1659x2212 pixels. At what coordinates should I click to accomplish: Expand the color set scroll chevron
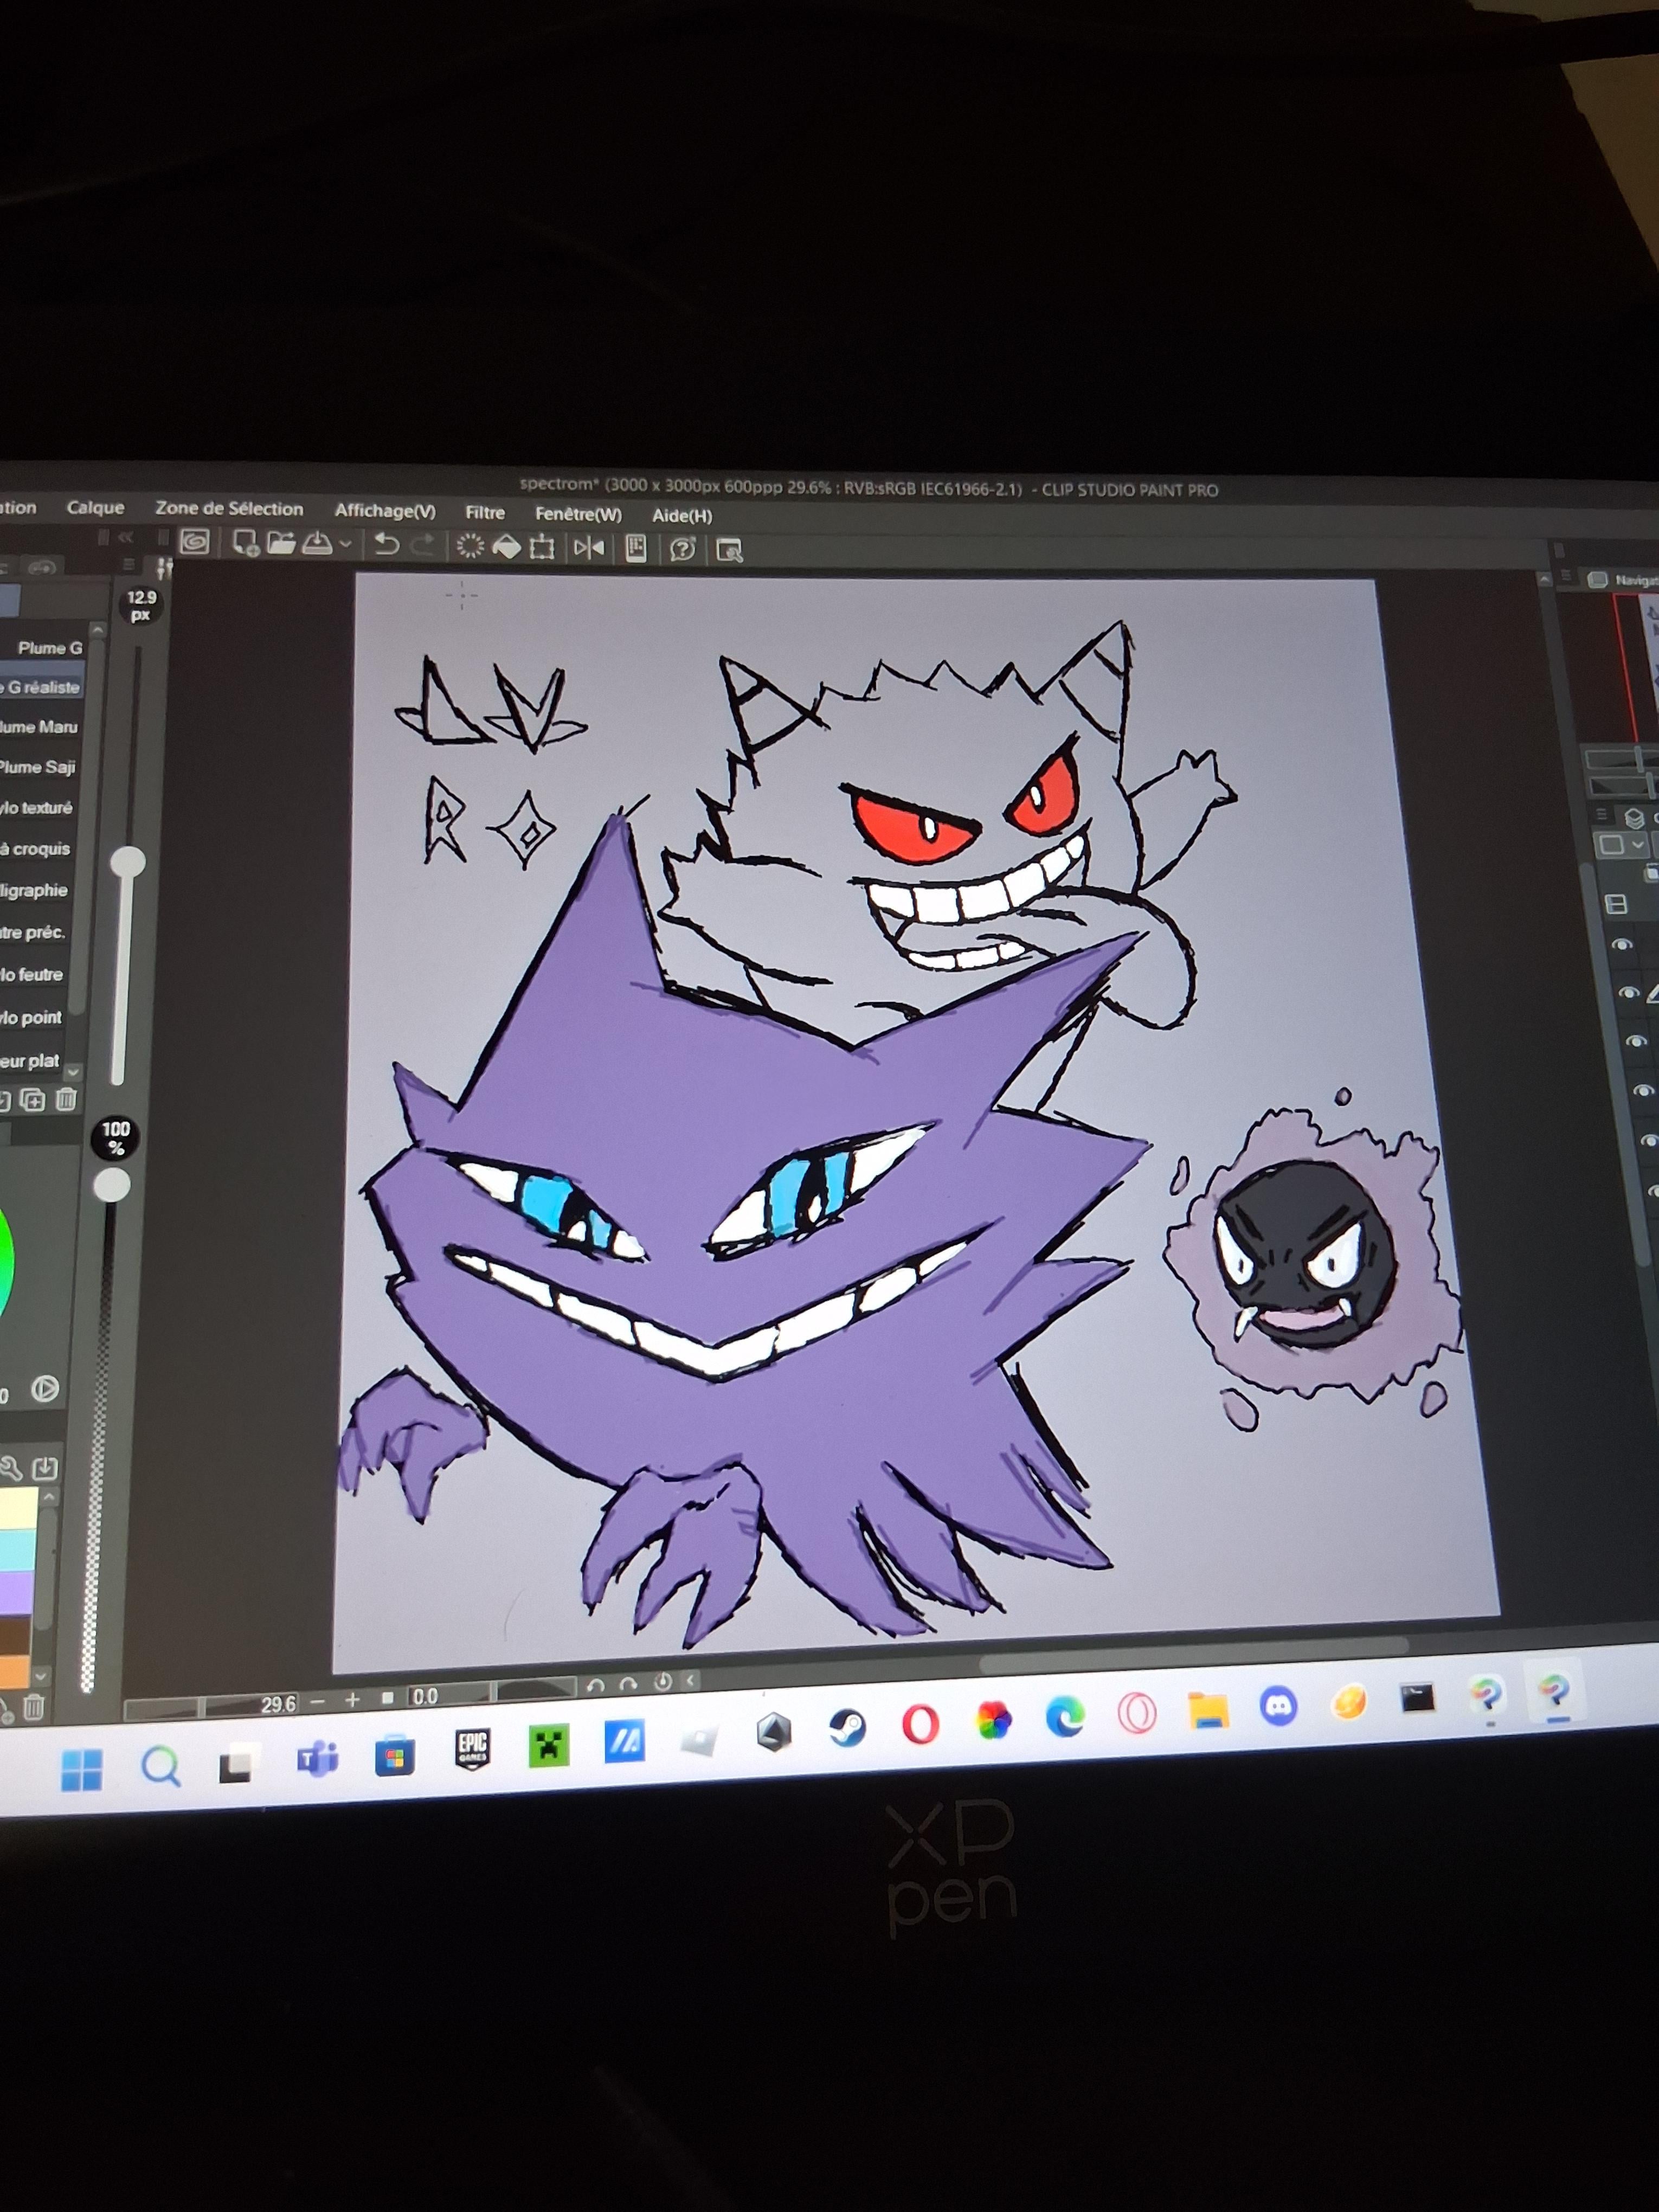41,1676
